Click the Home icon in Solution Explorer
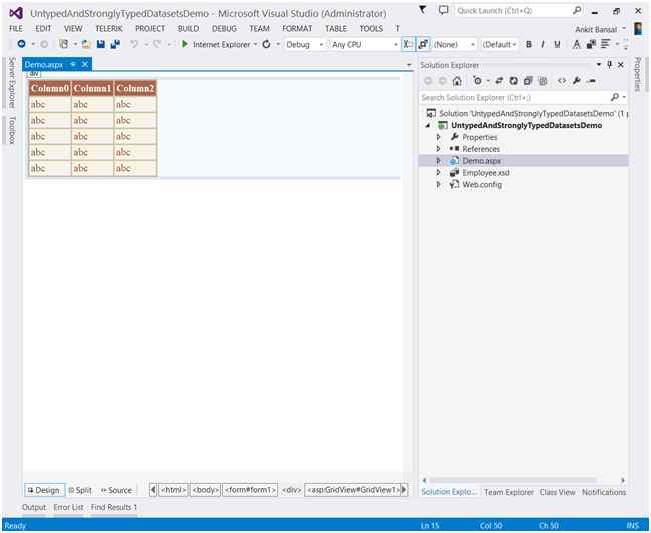The image size is (651, 533). 457,81
